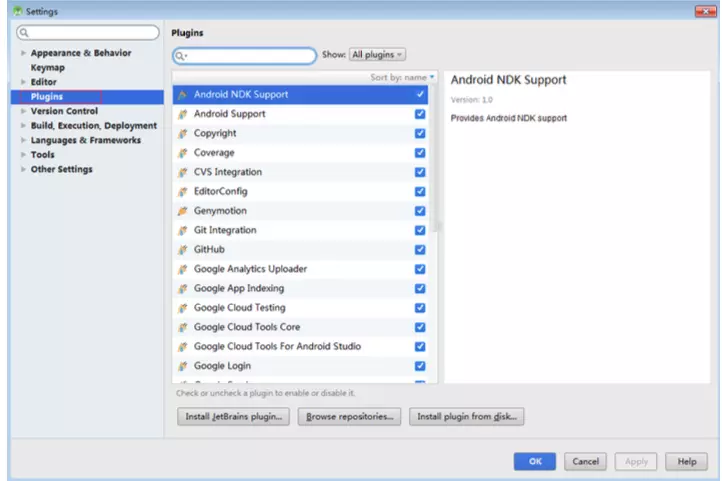Open the Tools settings category

coord(42,155)
